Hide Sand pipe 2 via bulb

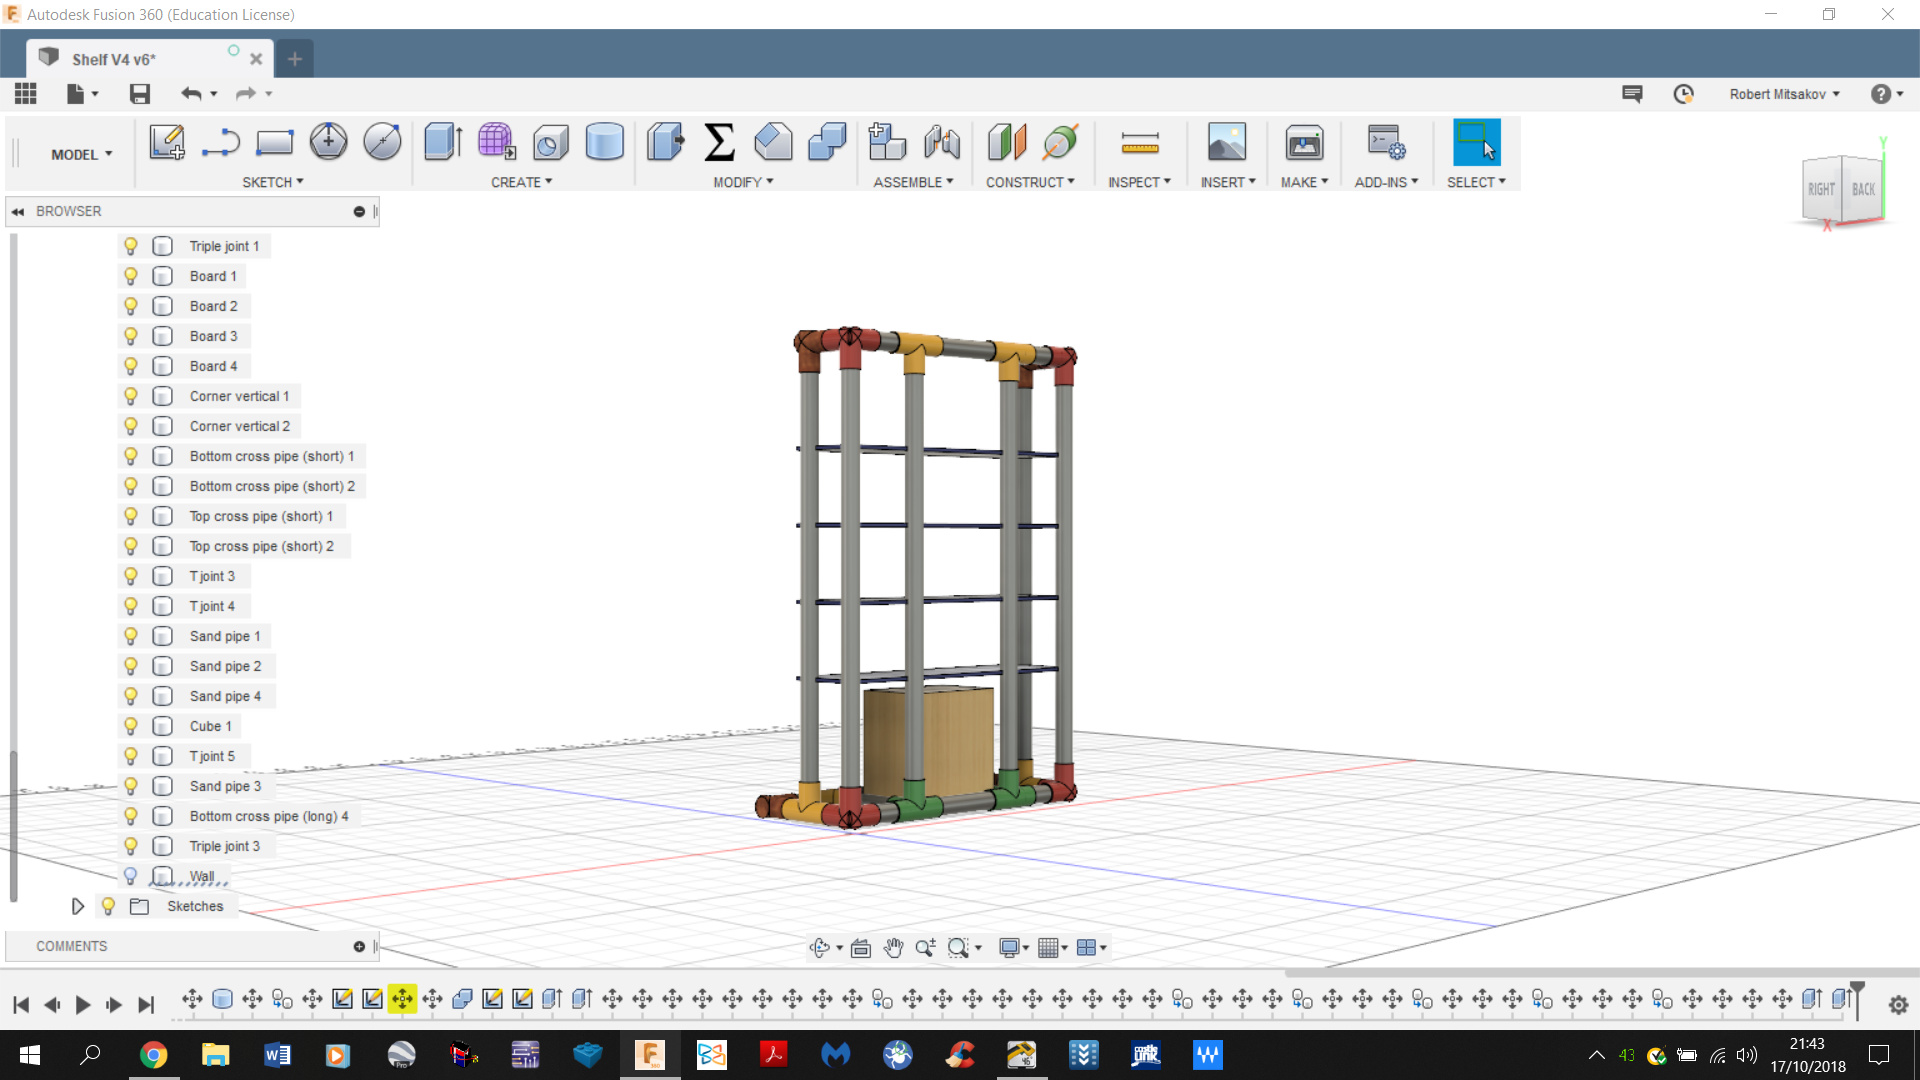(x=131, y=666)
